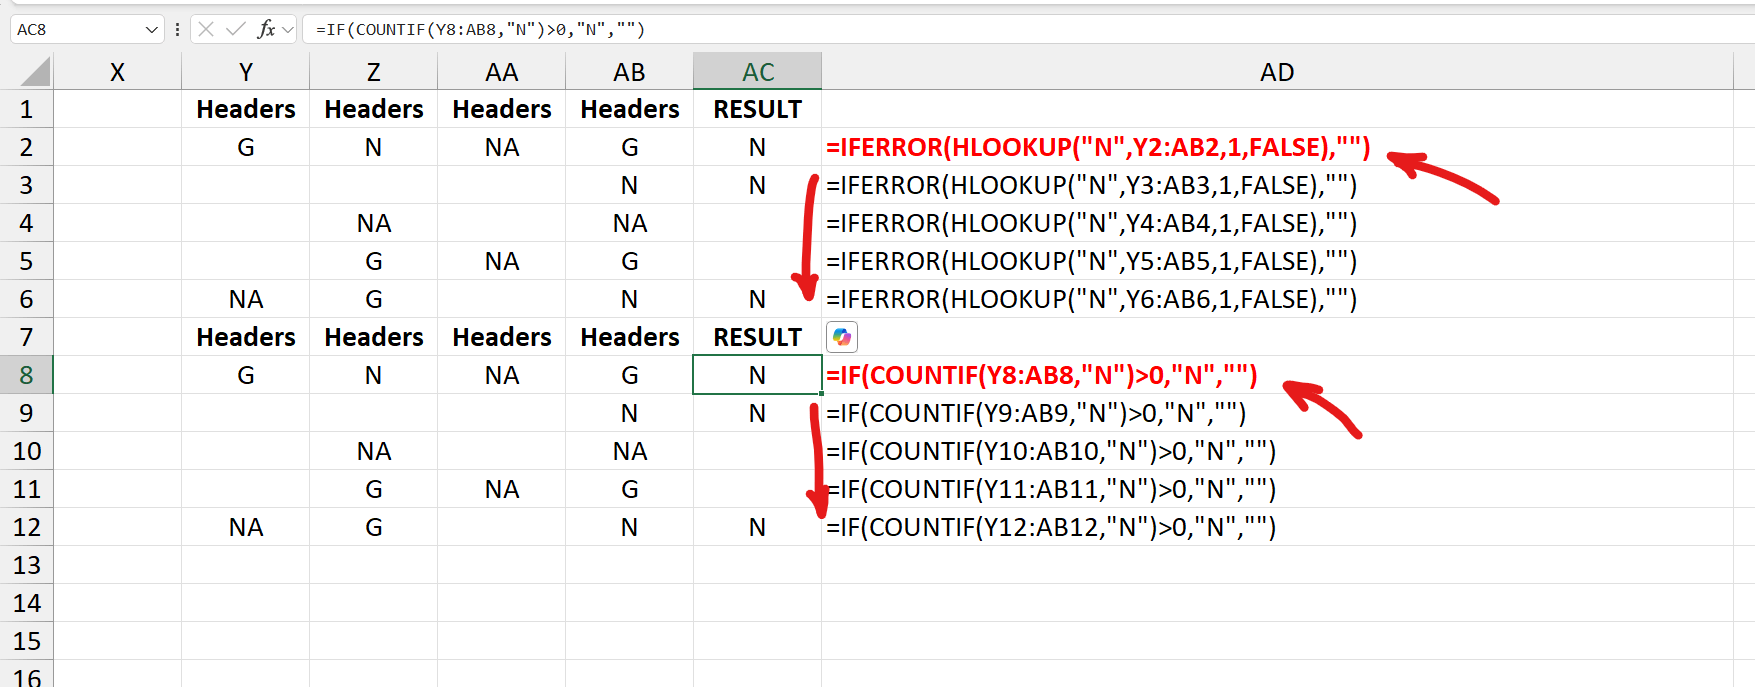Click the red COUNTIF formula cell in AD8
The height and width of the screenshot is (687, 1755).
coord(1041,375)
